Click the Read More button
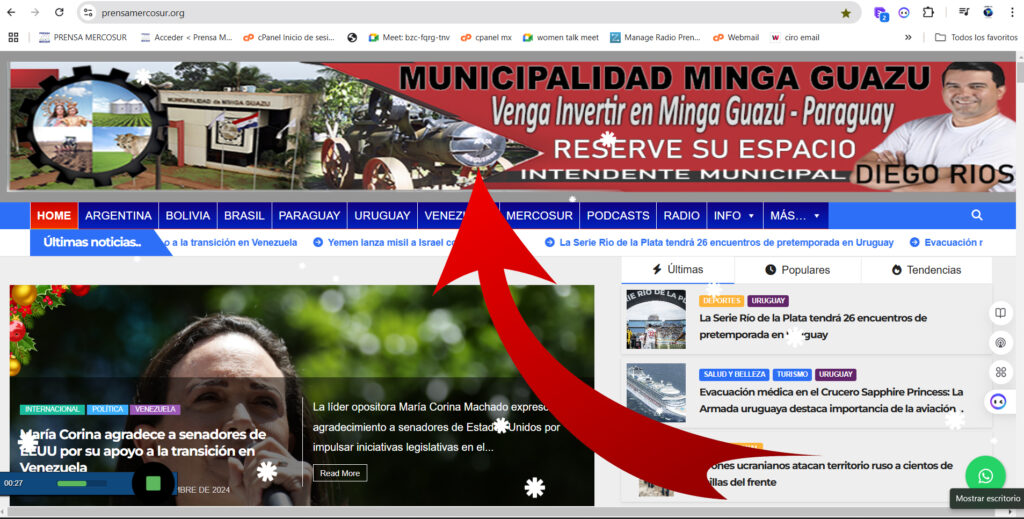 [339, 473]
